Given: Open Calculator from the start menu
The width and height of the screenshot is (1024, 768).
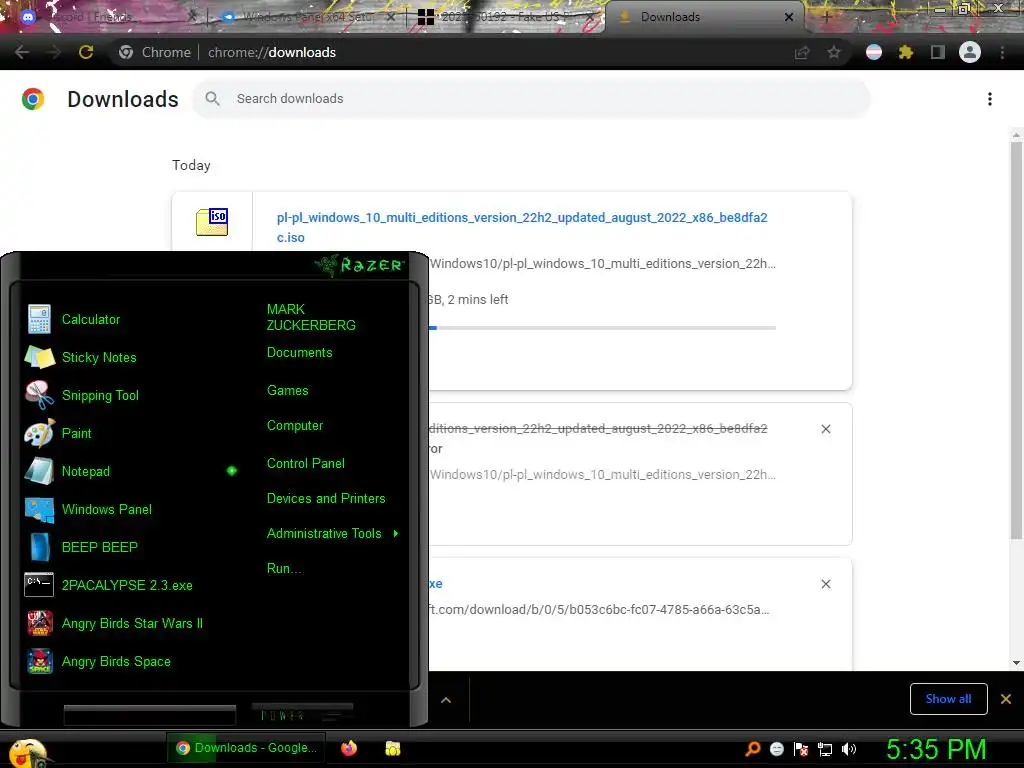Looking at the screenshot, I should click(x=91, y=319).
